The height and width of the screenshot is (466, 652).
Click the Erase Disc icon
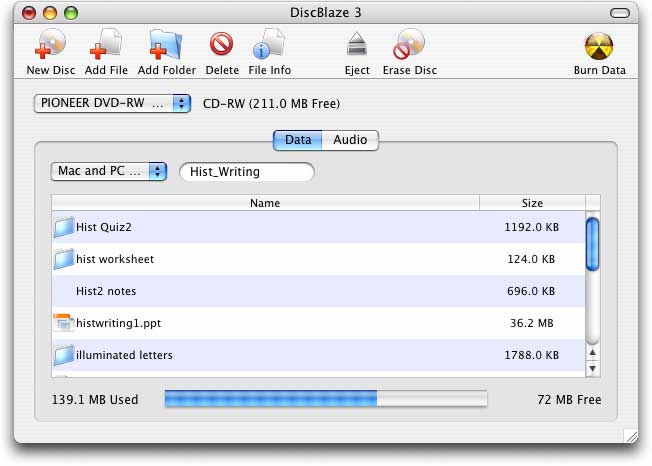[x=409, y=44]
